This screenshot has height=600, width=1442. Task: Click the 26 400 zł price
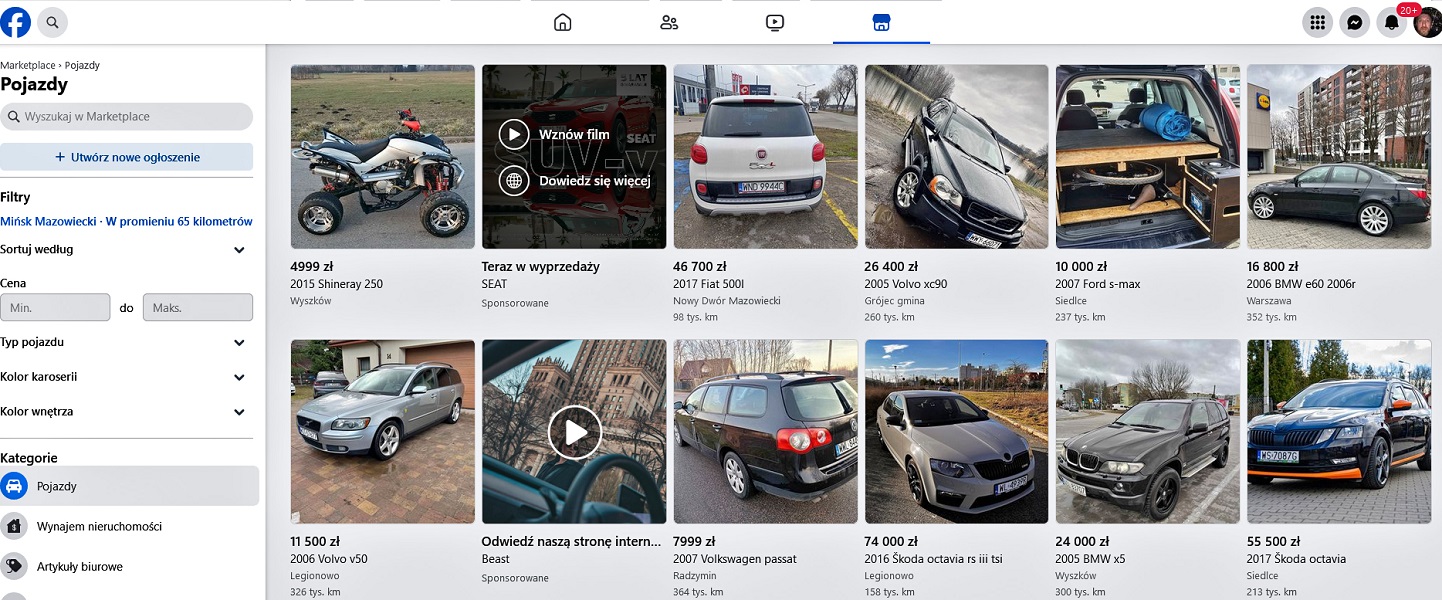[x=891, y=267]
